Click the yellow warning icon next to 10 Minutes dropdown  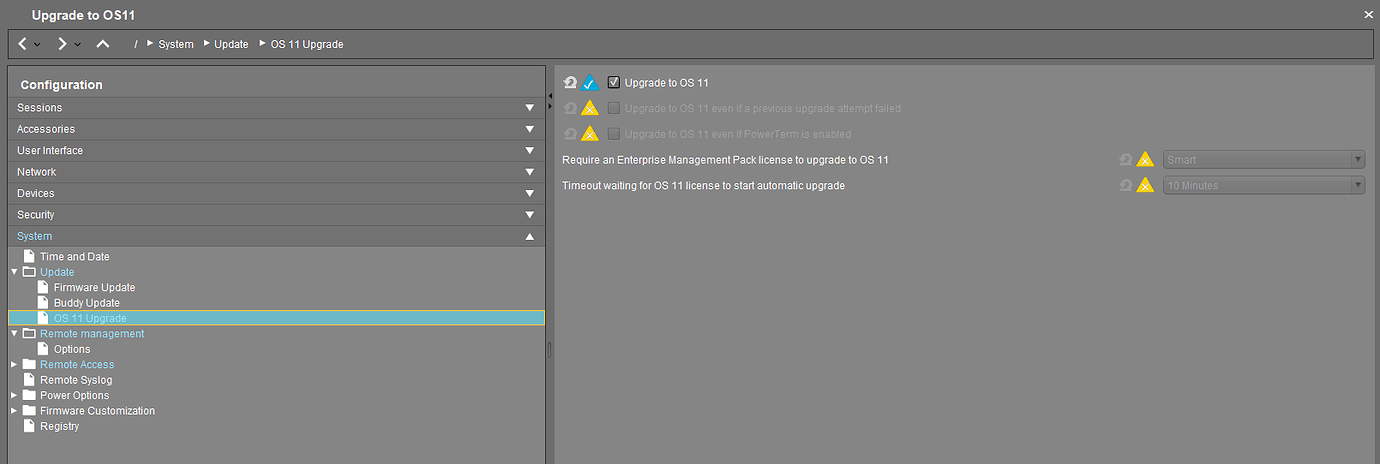coord(1145,185)
